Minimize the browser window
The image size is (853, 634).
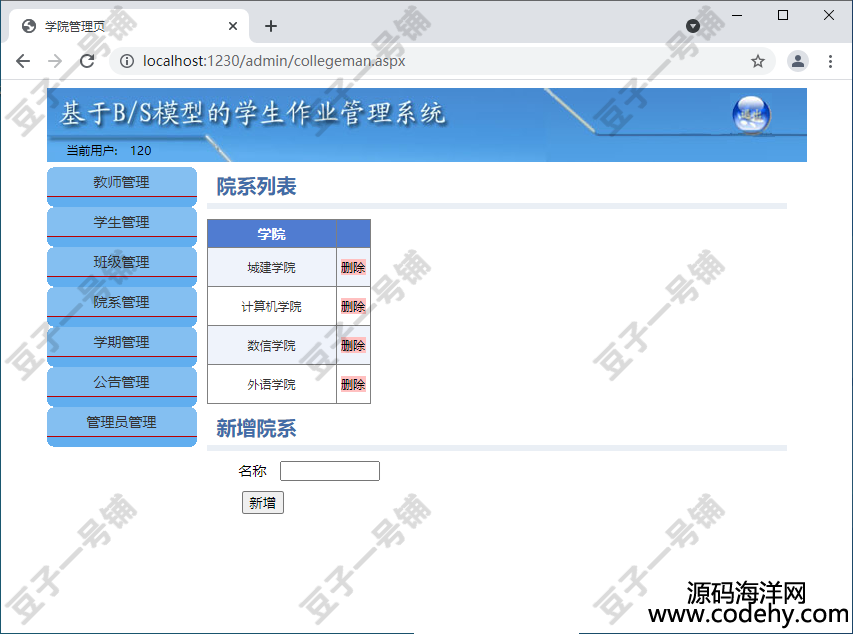pos(737,15)
